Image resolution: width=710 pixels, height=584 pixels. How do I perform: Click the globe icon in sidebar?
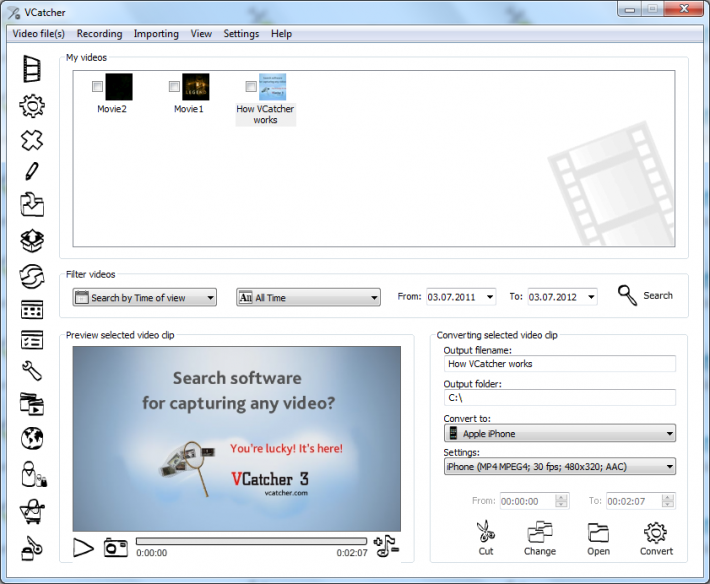tap(32, 438)
